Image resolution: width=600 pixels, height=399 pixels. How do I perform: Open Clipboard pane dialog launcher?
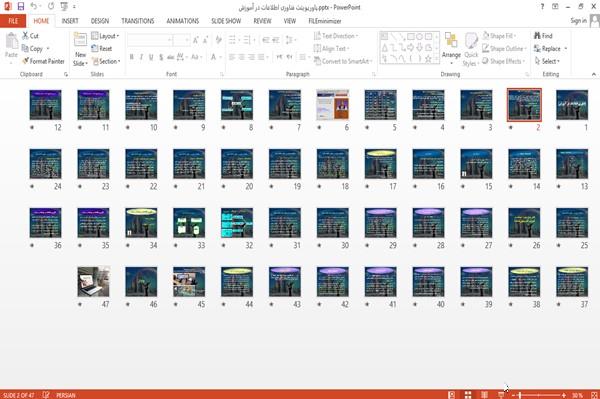[x=66, y=74]
